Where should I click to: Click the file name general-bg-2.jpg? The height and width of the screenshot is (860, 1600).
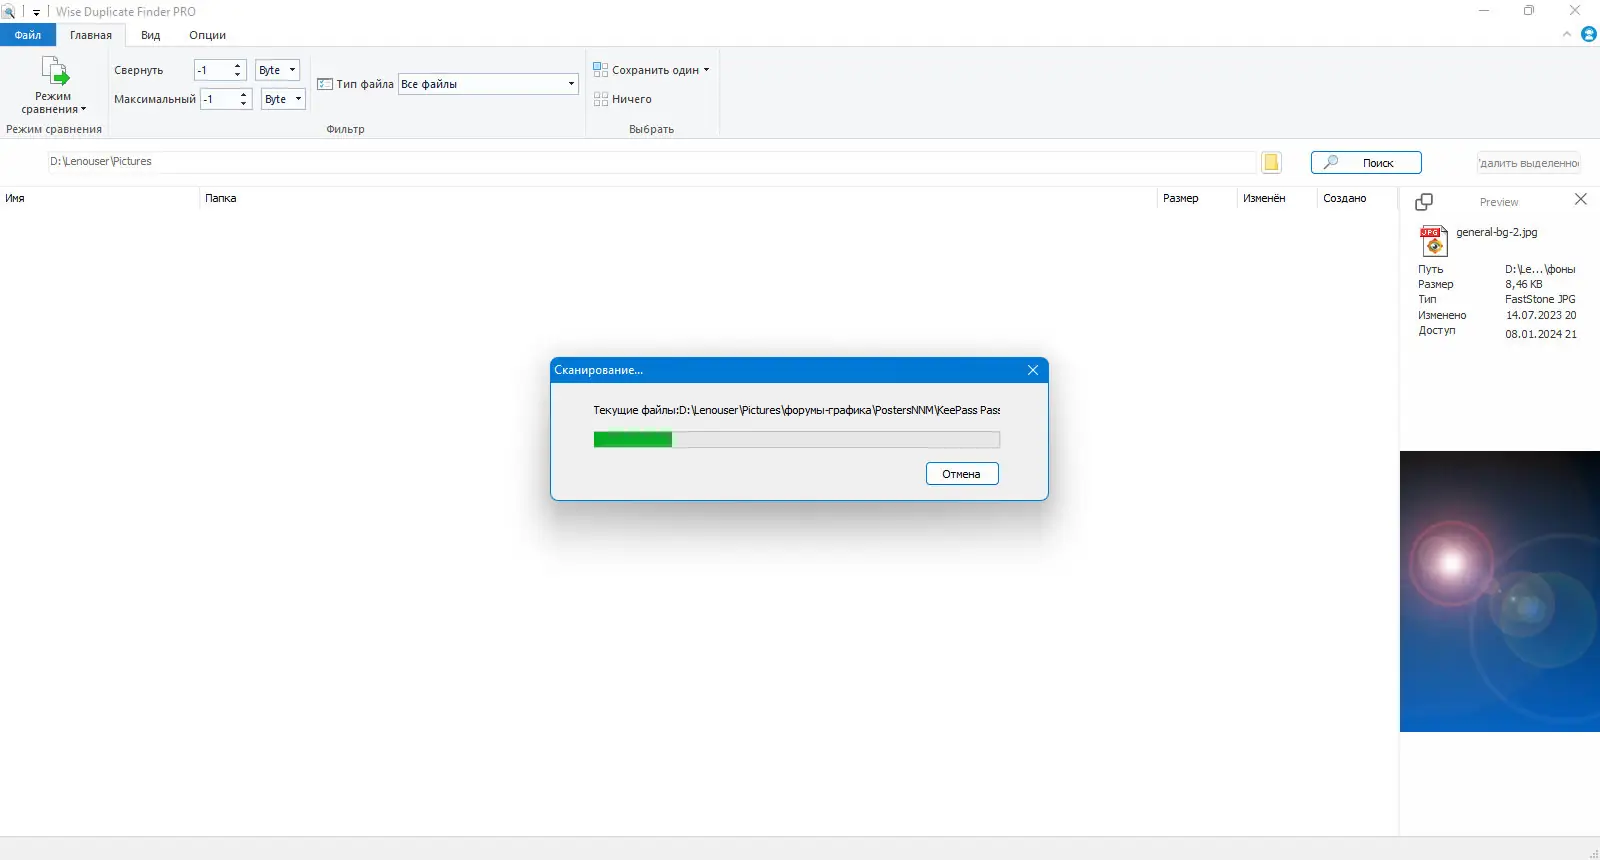tap(1496, 232)
